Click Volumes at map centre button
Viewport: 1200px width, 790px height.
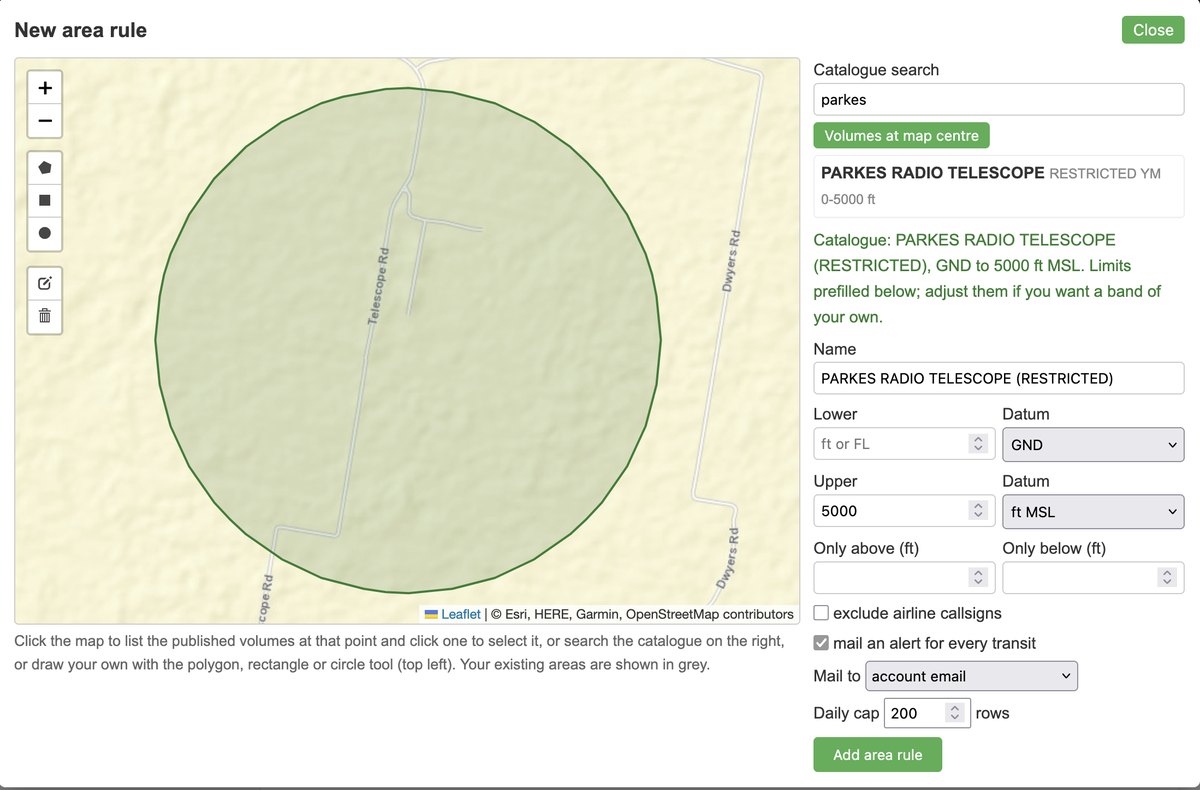click(x=901, y=135)
